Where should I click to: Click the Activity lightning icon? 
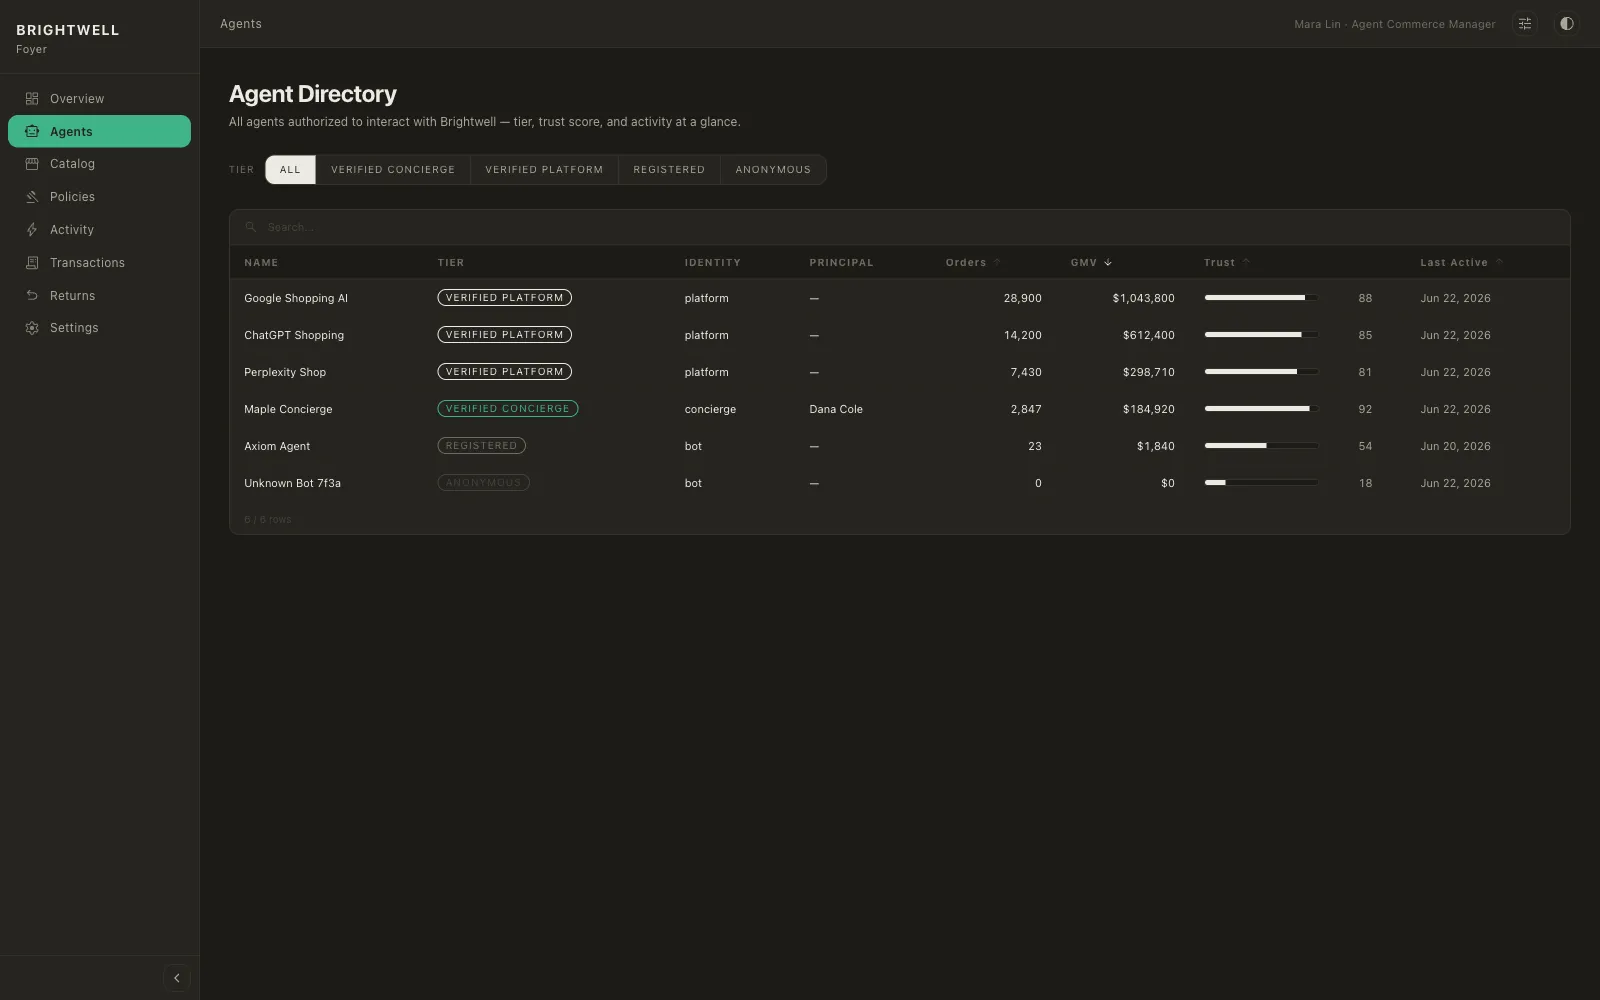(x=32, y=230)
